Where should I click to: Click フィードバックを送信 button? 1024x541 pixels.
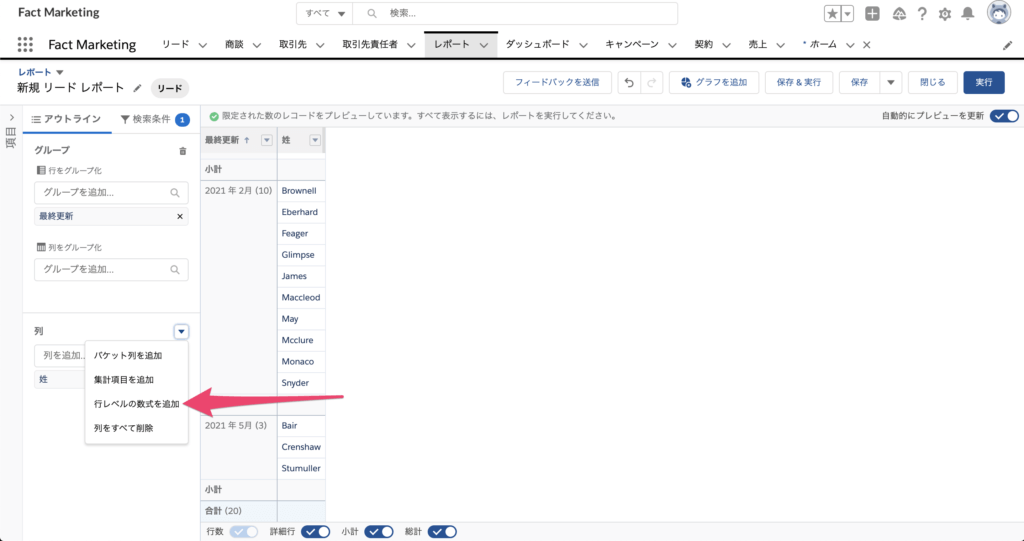click(x=557, y=82)
